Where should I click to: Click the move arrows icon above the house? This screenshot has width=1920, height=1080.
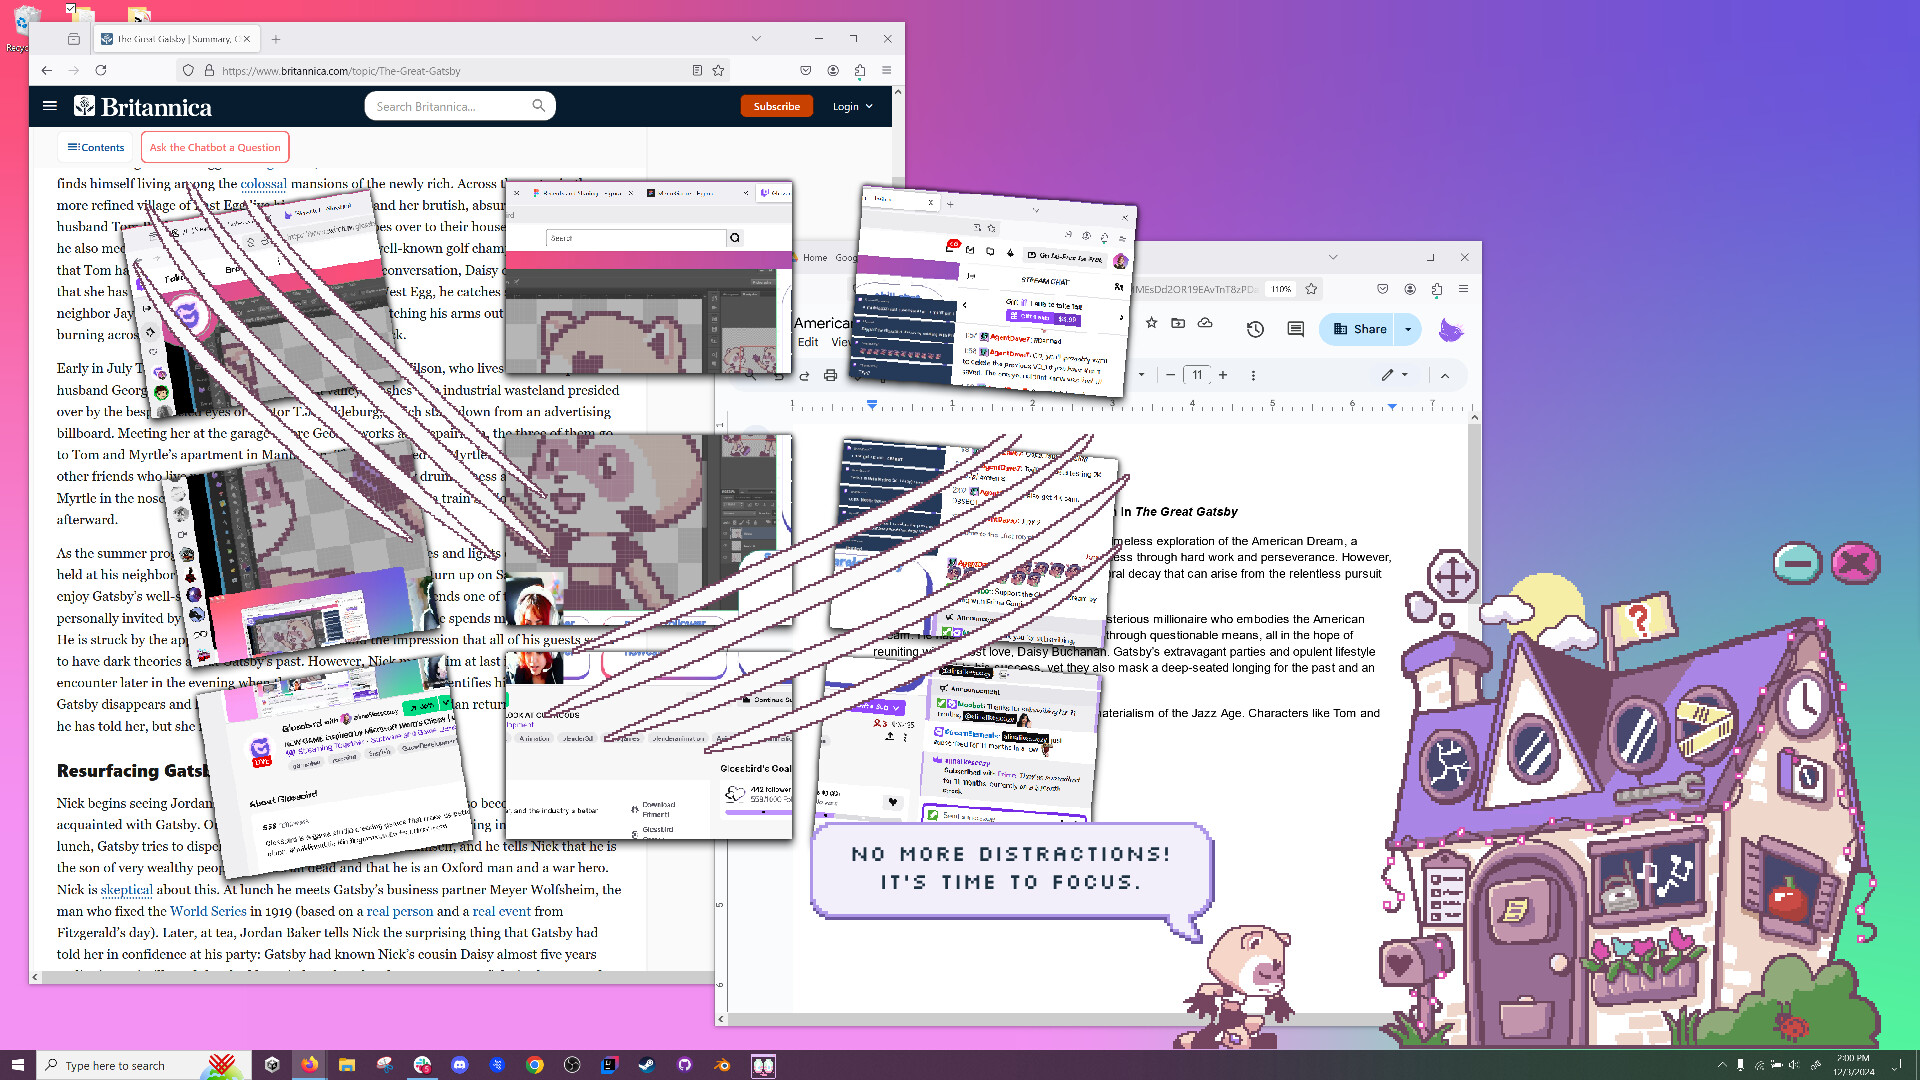coord(1451,575)
